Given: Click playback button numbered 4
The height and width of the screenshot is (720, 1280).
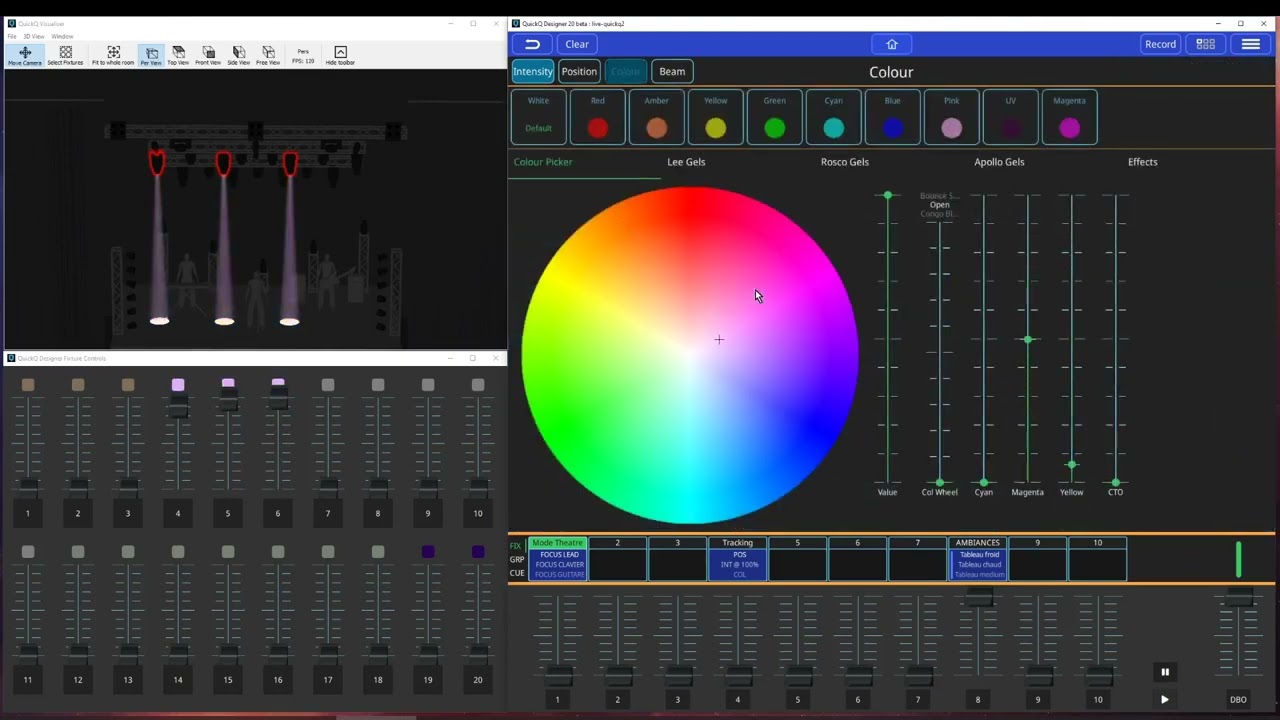Looking at the screenshot, I should pyautogui.click(x=738, y=700).
